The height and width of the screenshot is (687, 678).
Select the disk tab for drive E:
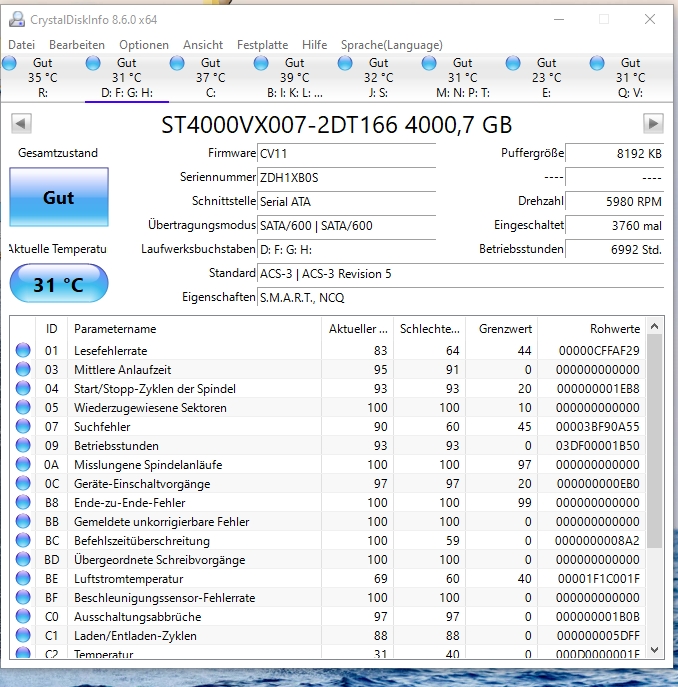(x=546, y=78)
